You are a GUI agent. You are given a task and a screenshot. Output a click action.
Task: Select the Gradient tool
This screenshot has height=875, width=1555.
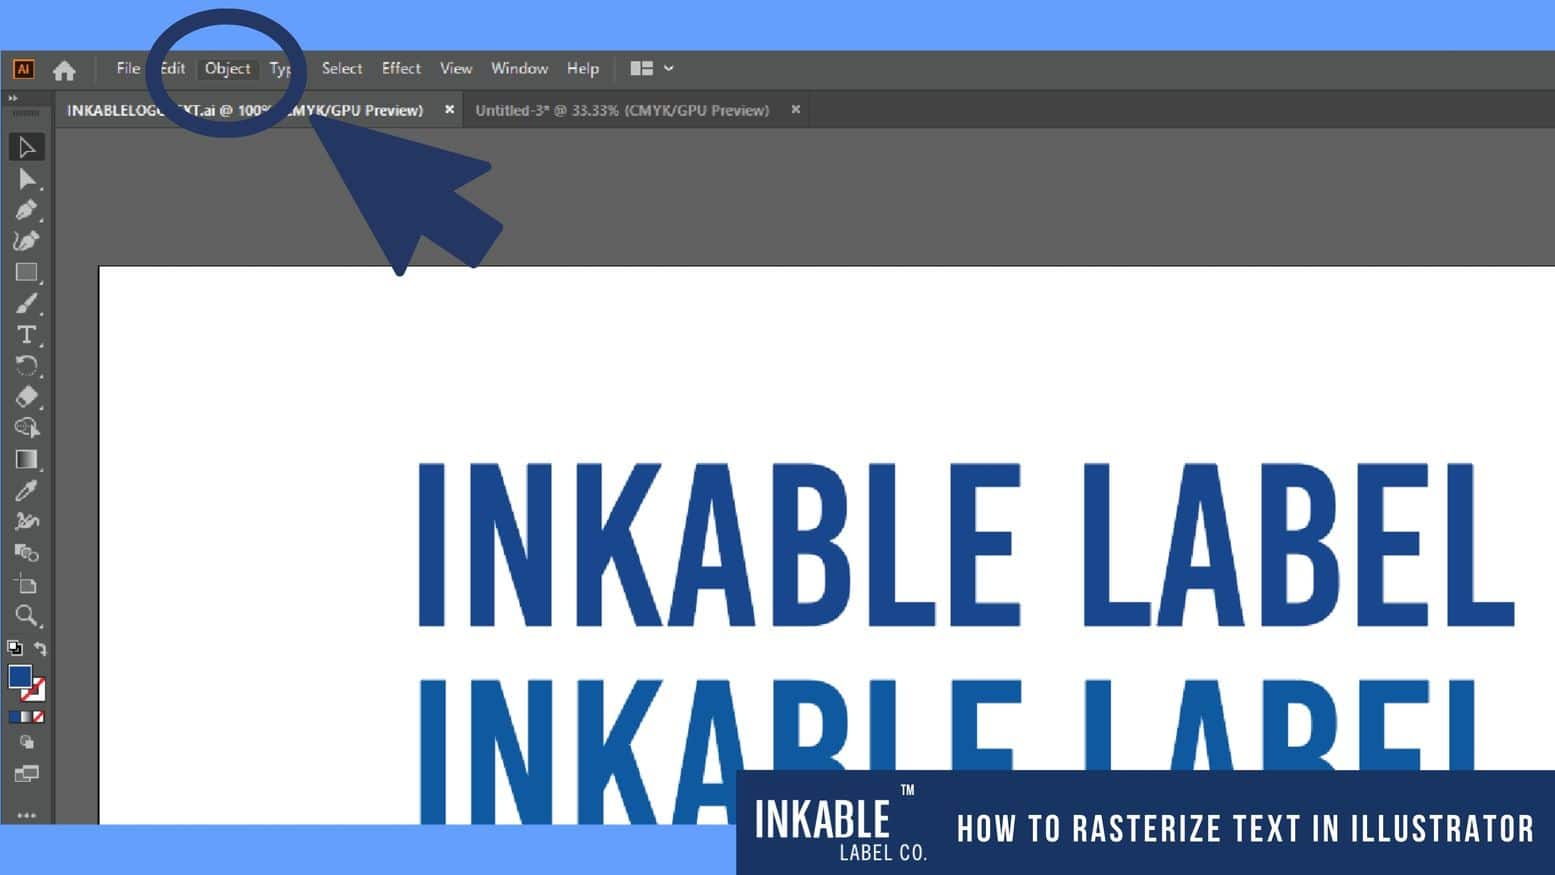(26, 460)
